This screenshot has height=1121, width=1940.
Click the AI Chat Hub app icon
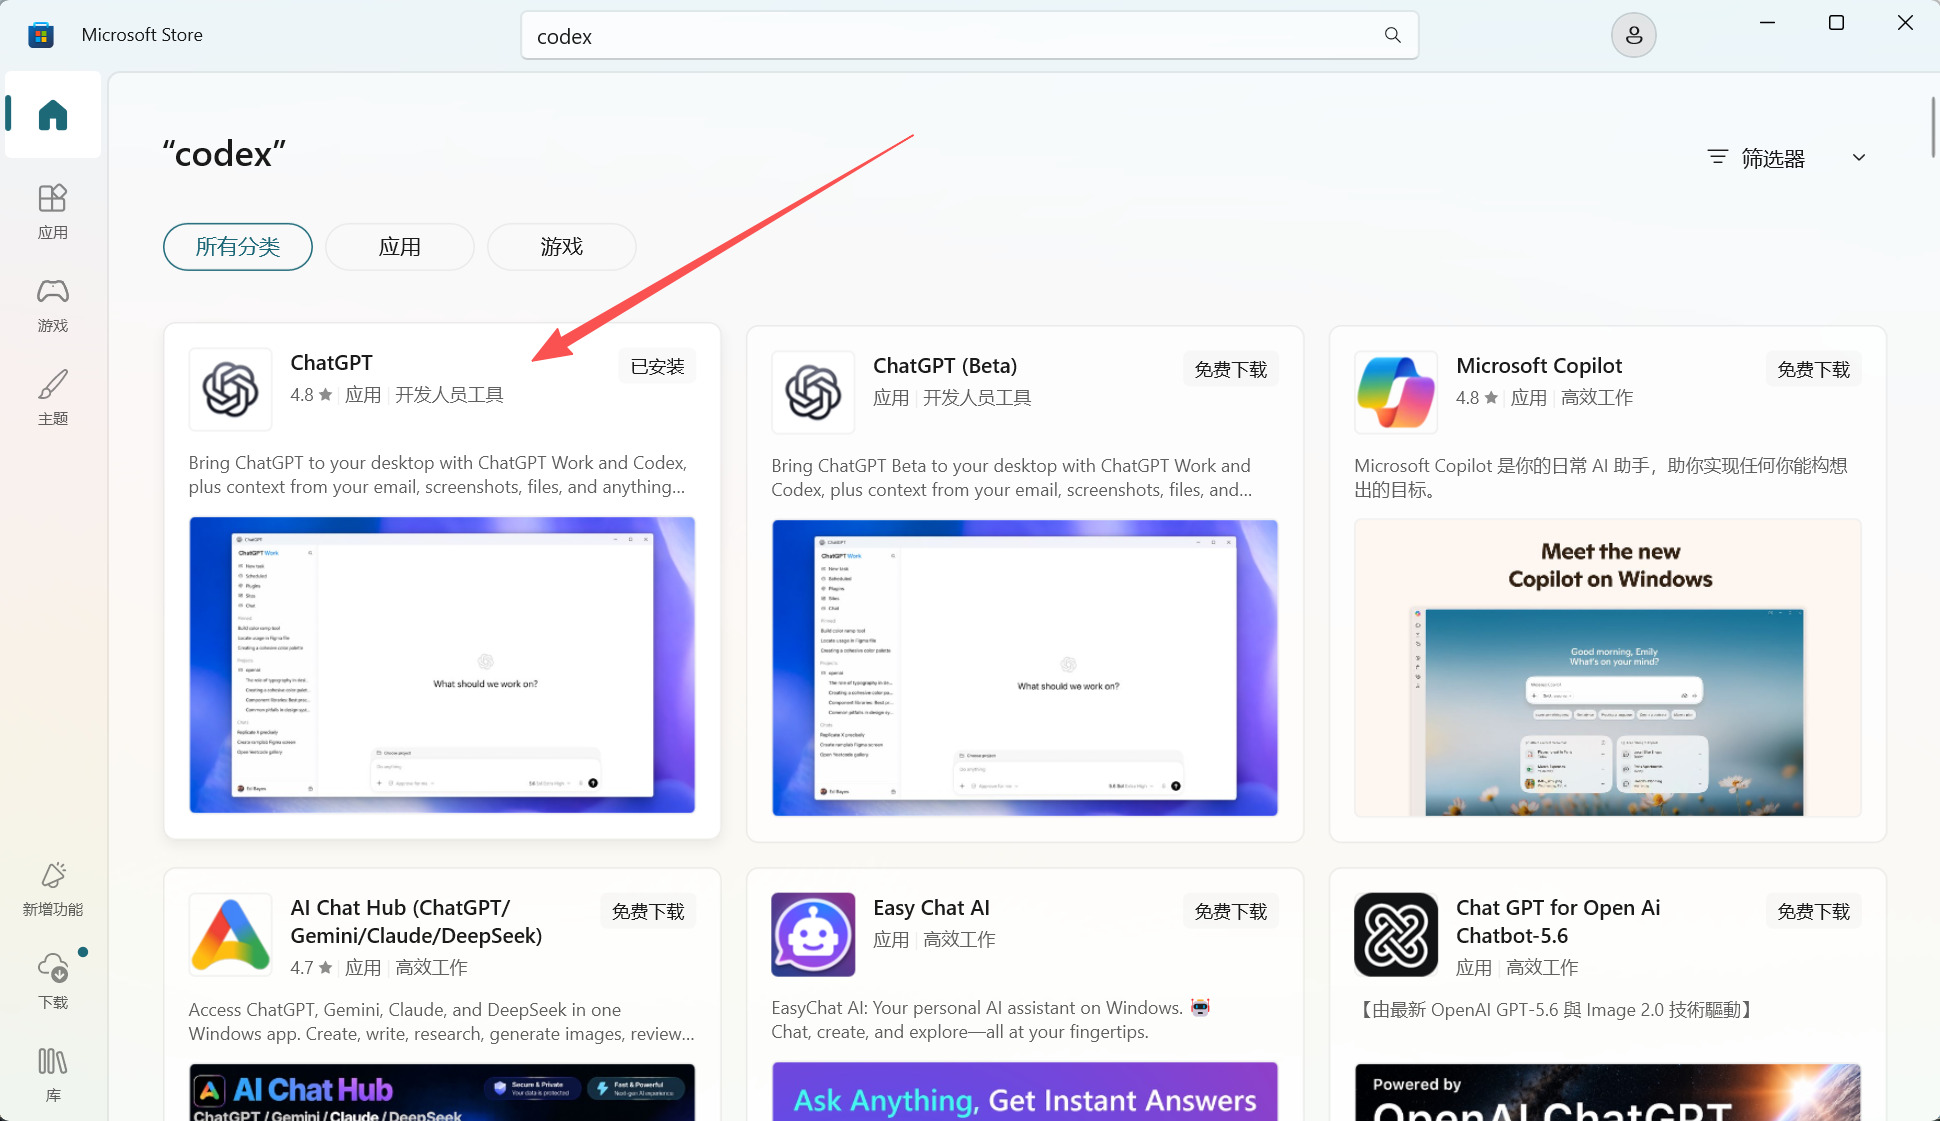click(x=231, y=934)
